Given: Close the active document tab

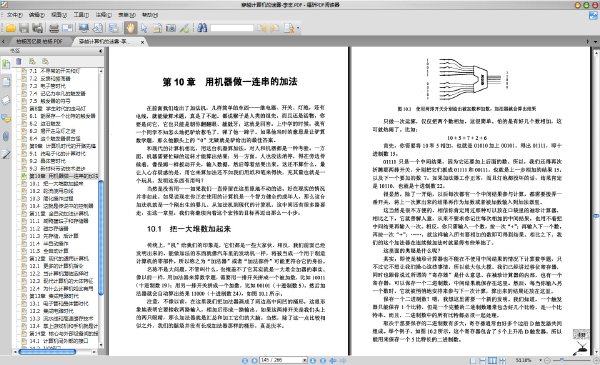Looking at the screenshot, I should (142, 42).
